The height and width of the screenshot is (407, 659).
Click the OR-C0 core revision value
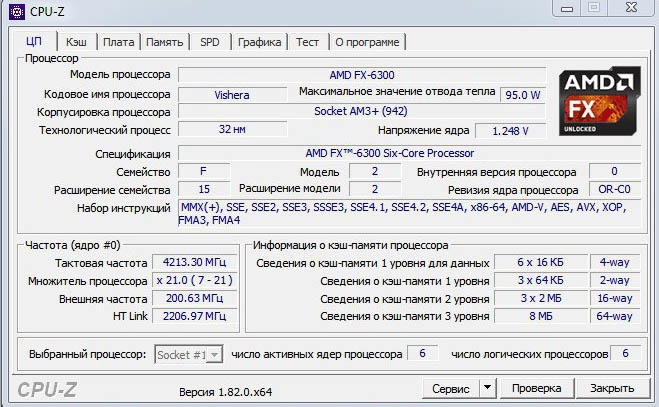coord(614,189)
